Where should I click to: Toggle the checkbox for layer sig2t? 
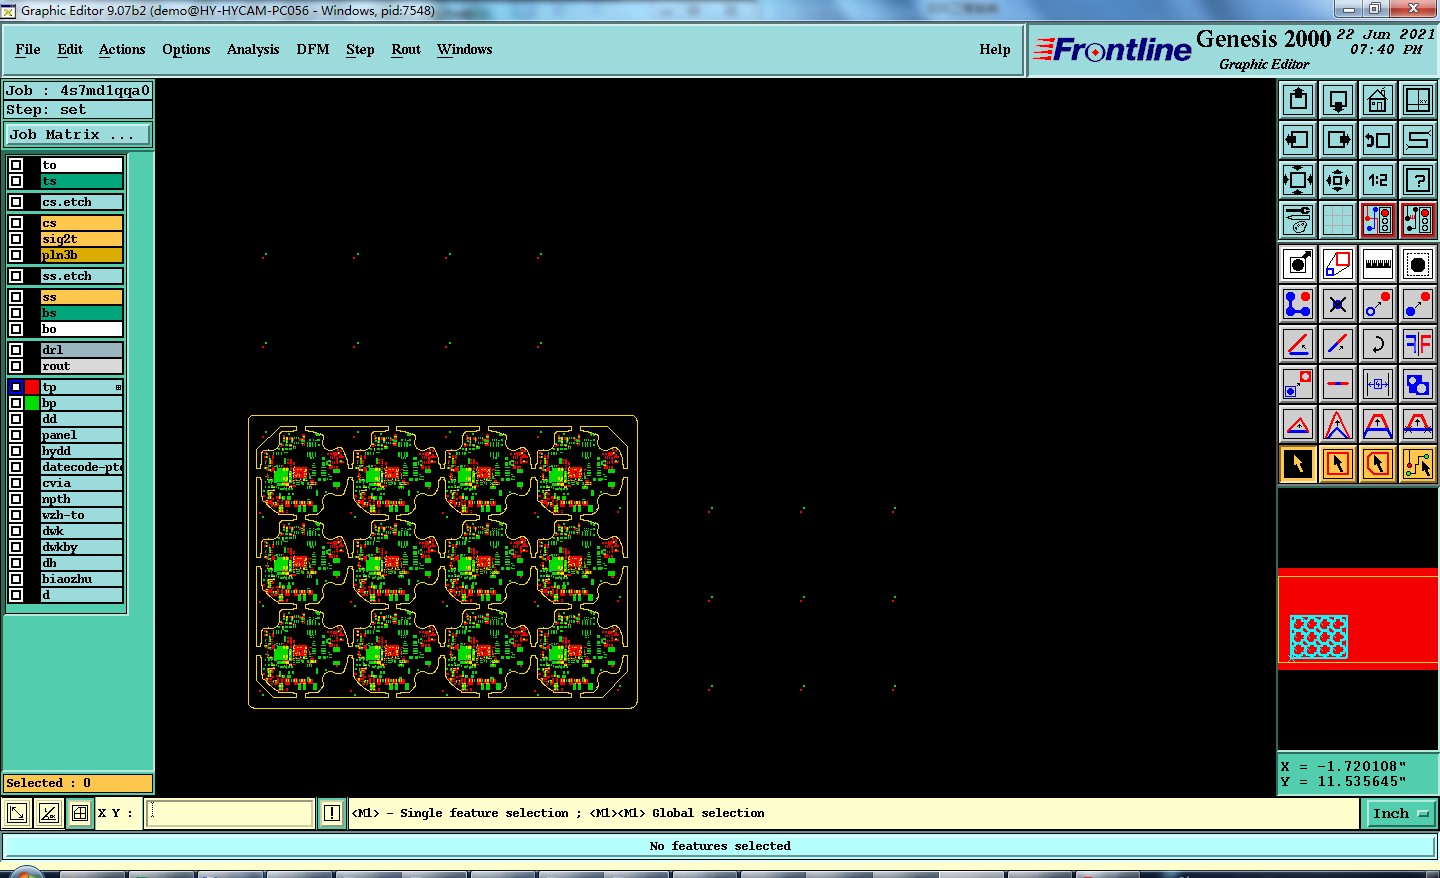(x=16, y=239)
